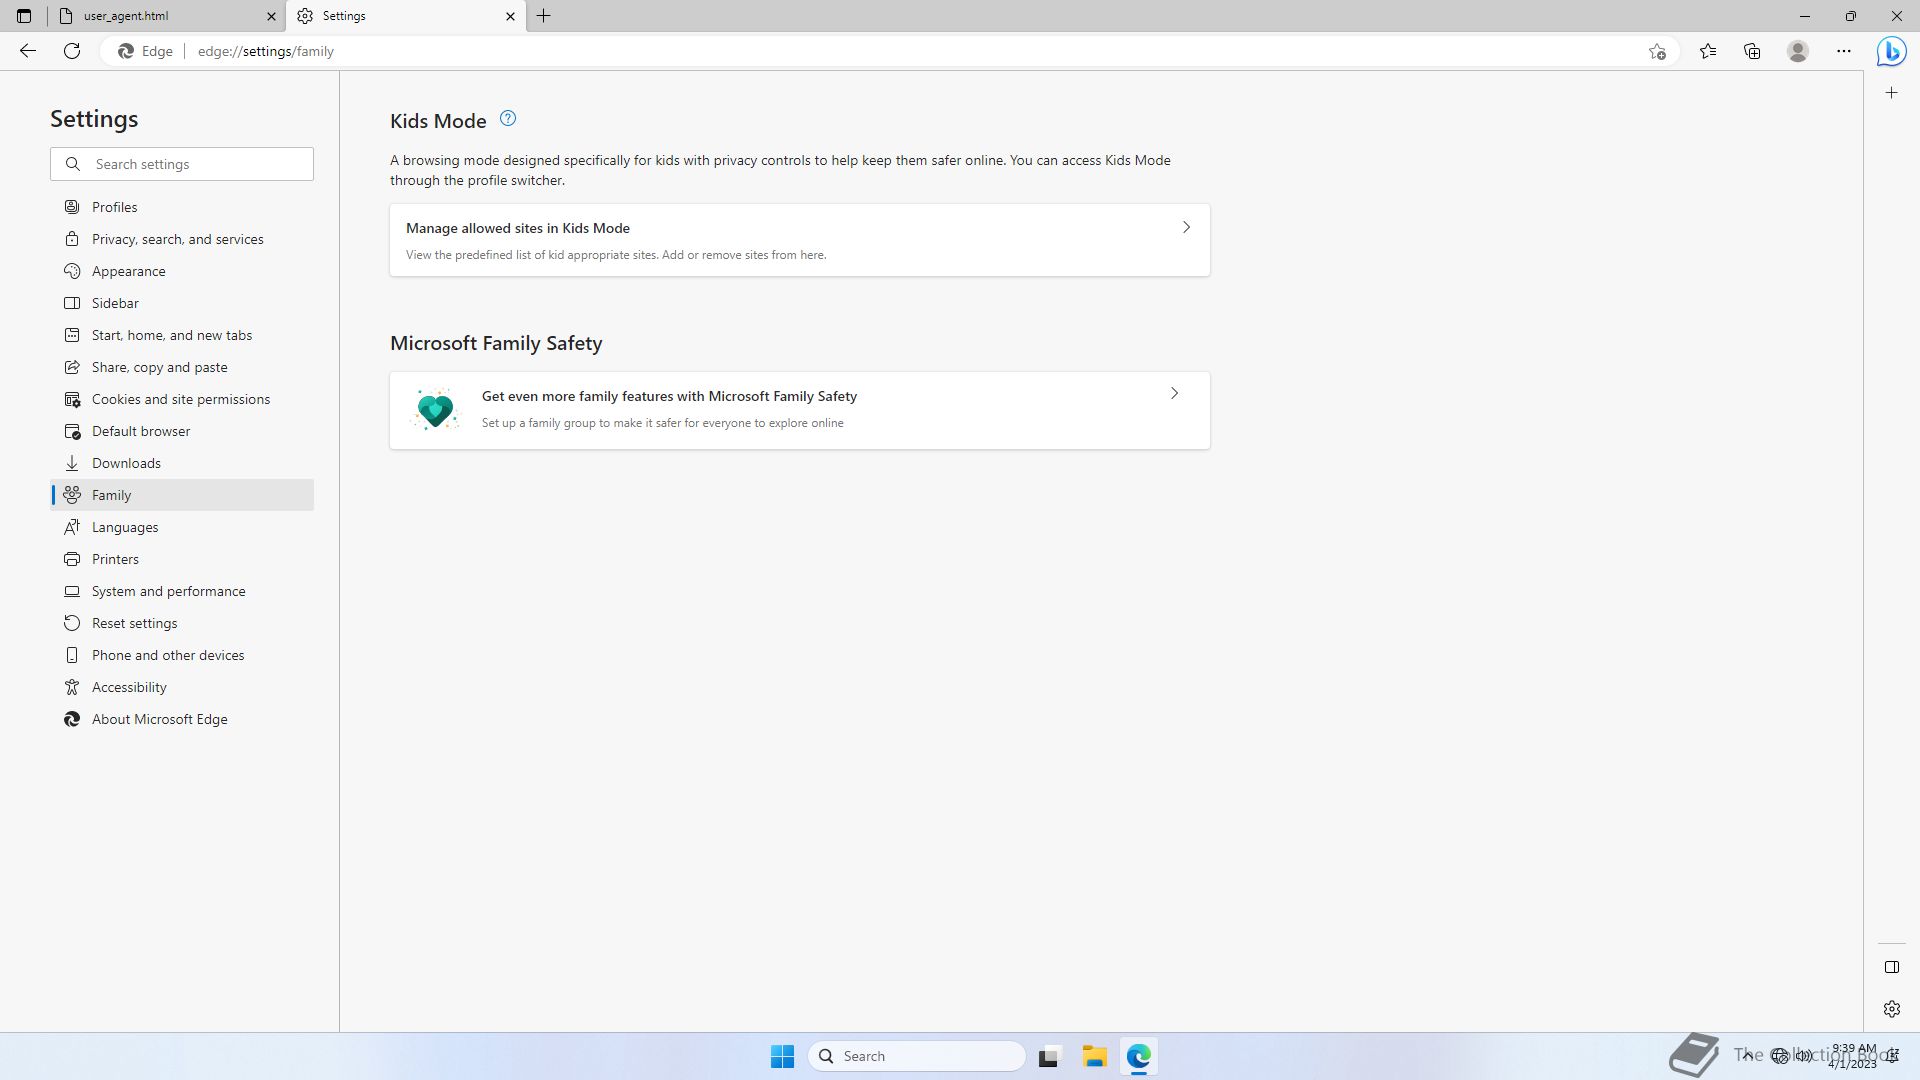This screenshot has width=1920, height=1080.
Task: Click the Printers icon in settings list
Action: pos(72,559)
